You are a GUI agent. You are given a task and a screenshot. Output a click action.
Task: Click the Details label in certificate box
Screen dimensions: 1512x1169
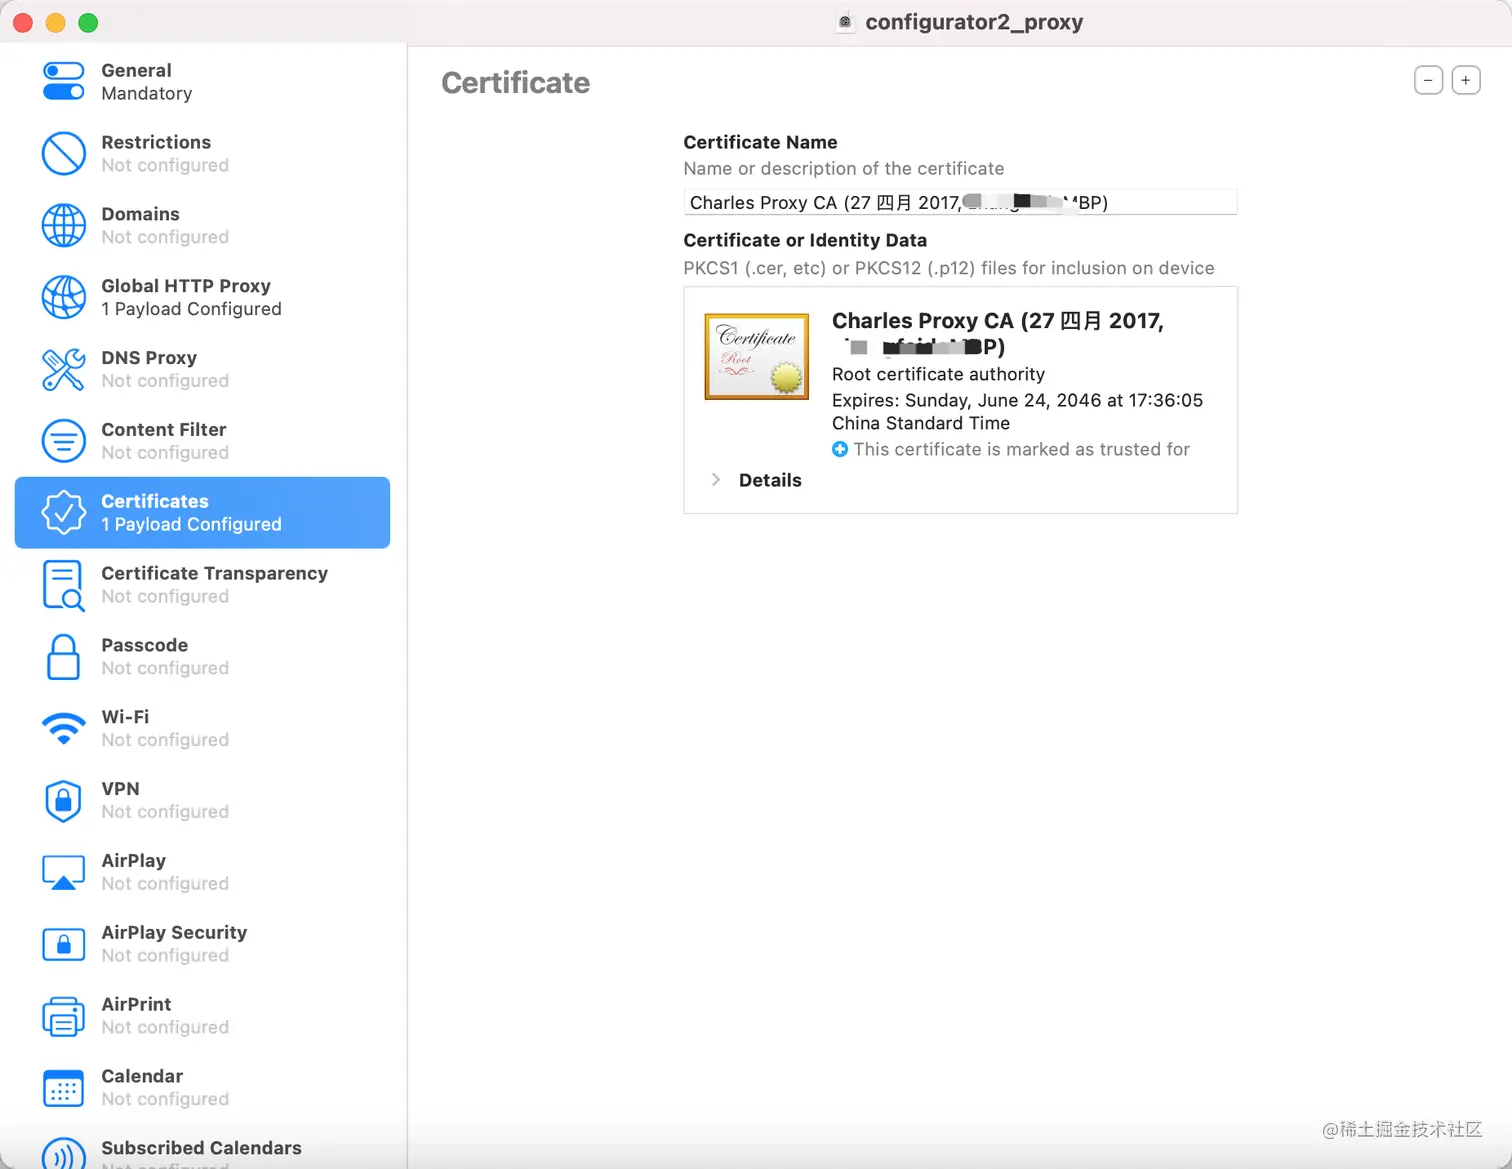(x=770, y=480)
